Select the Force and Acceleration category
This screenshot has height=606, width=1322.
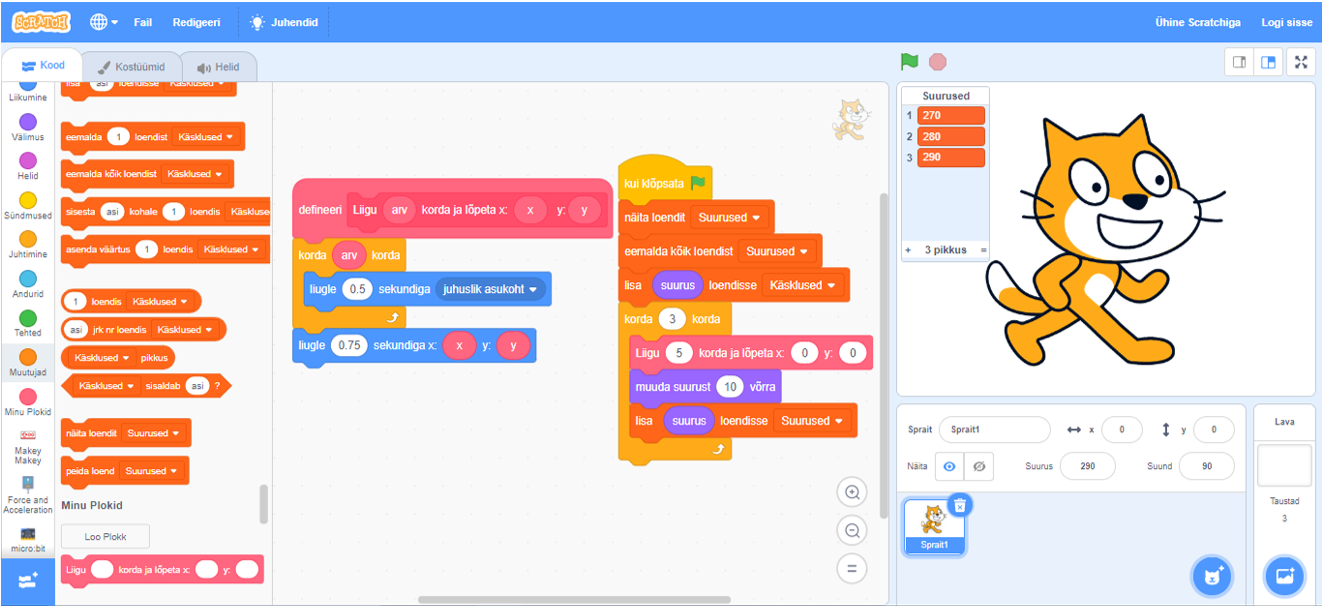point(28,494)
